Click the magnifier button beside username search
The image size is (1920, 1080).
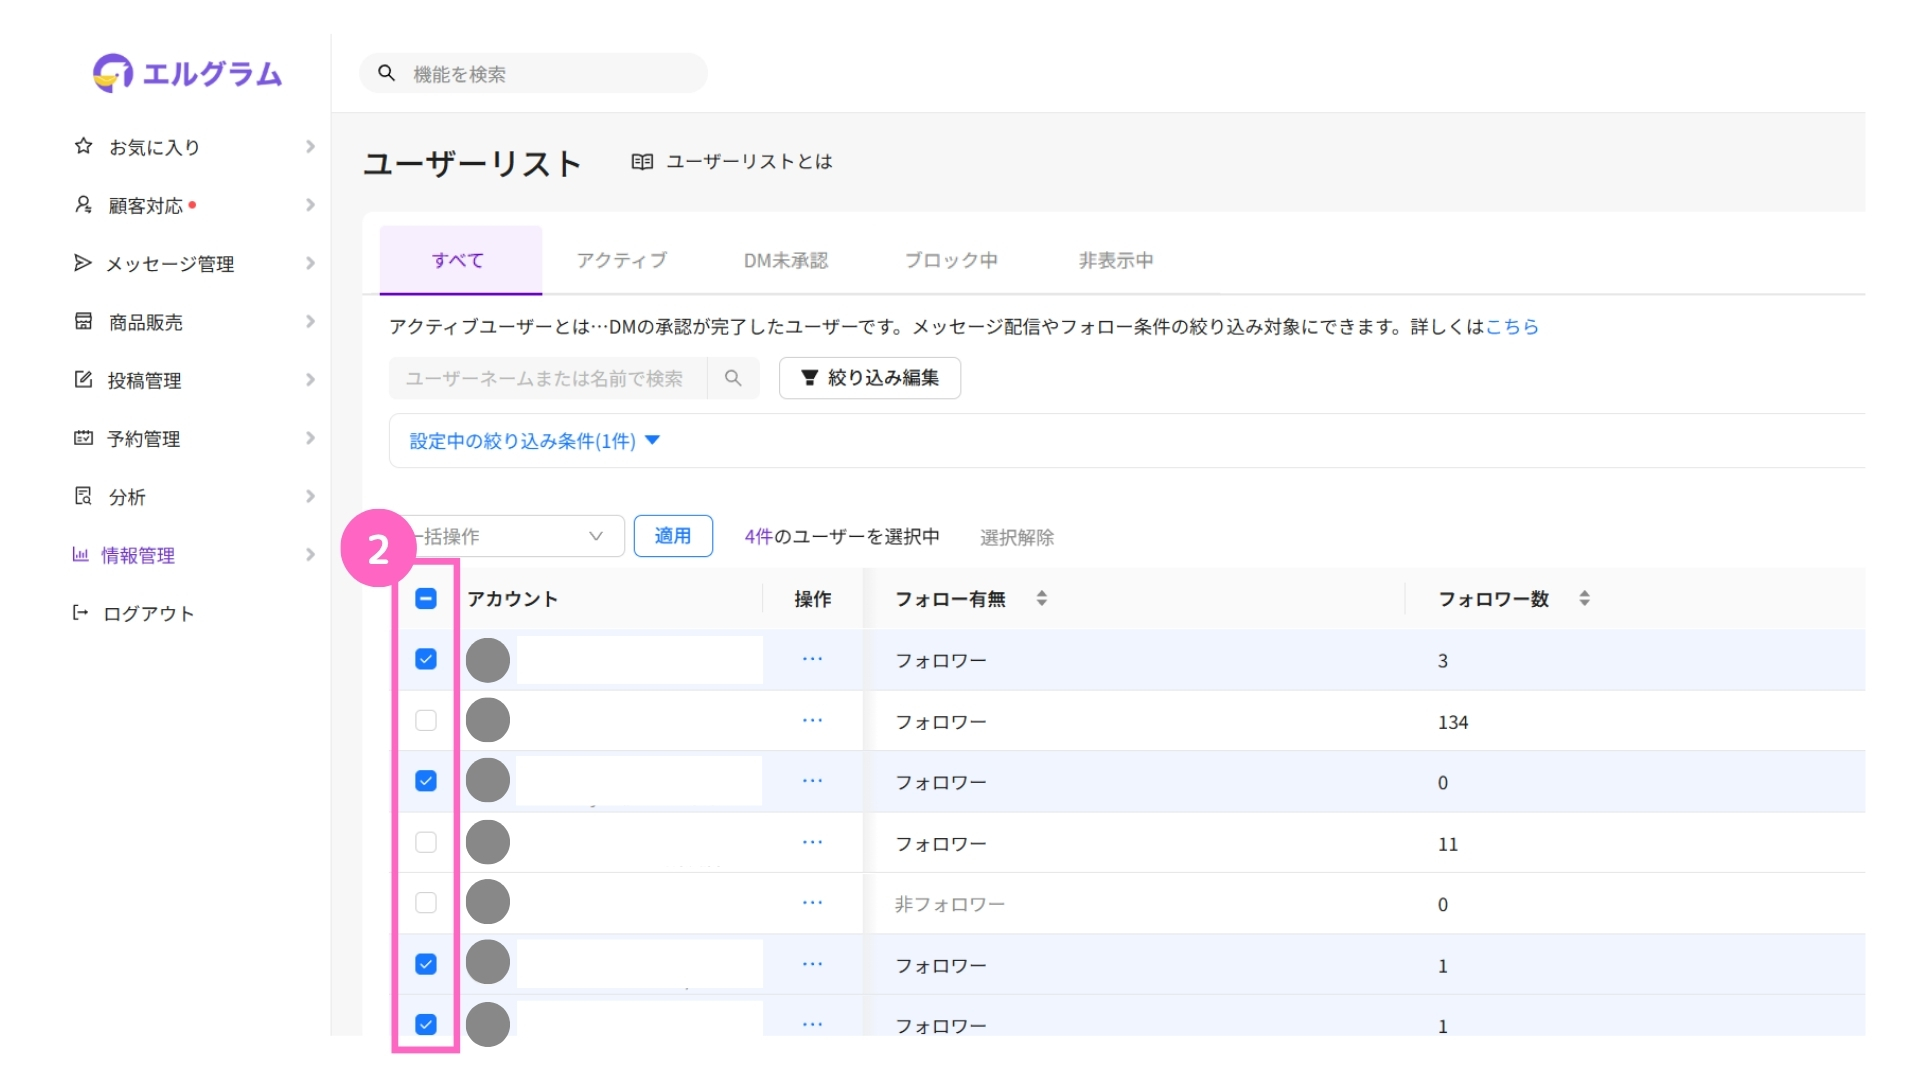(x=733, y=378)
